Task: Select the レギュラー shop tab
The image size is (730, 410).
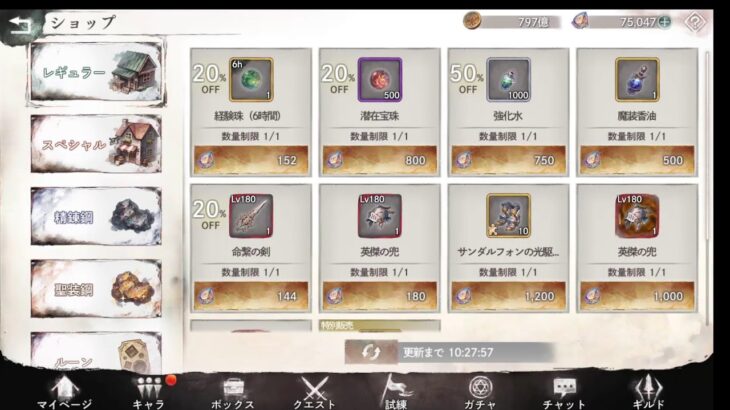Action: 96,72
